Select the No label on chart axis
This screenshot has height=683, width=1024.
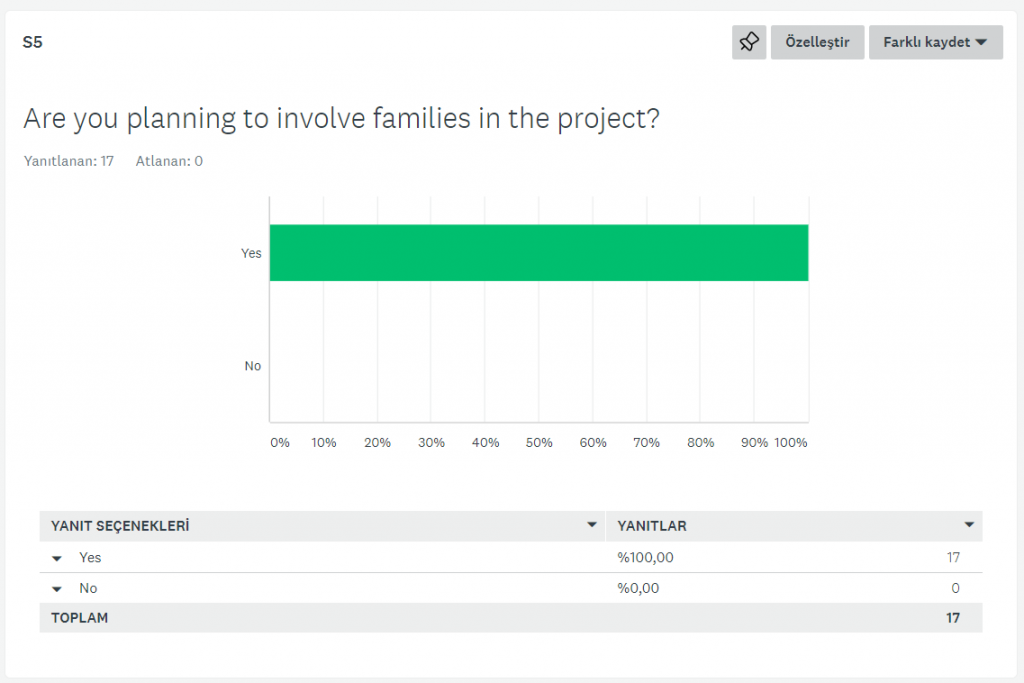pyautogui.click(x=252, y=366)
